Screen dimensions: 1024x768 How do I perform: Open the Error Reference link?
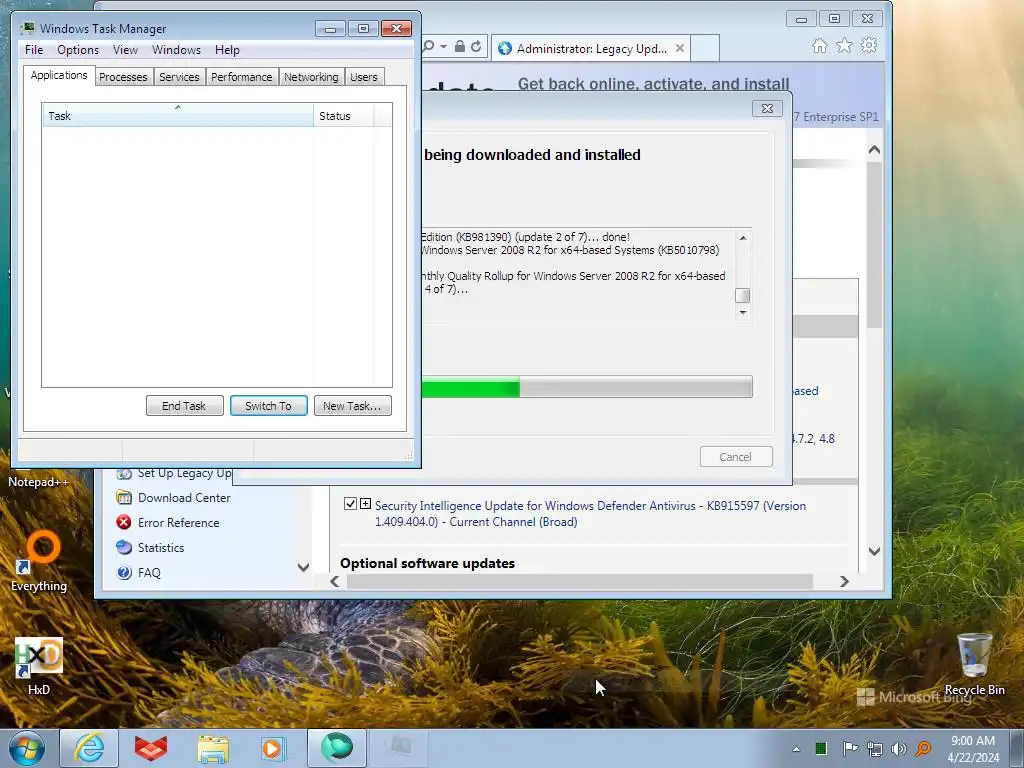point(178,522)
